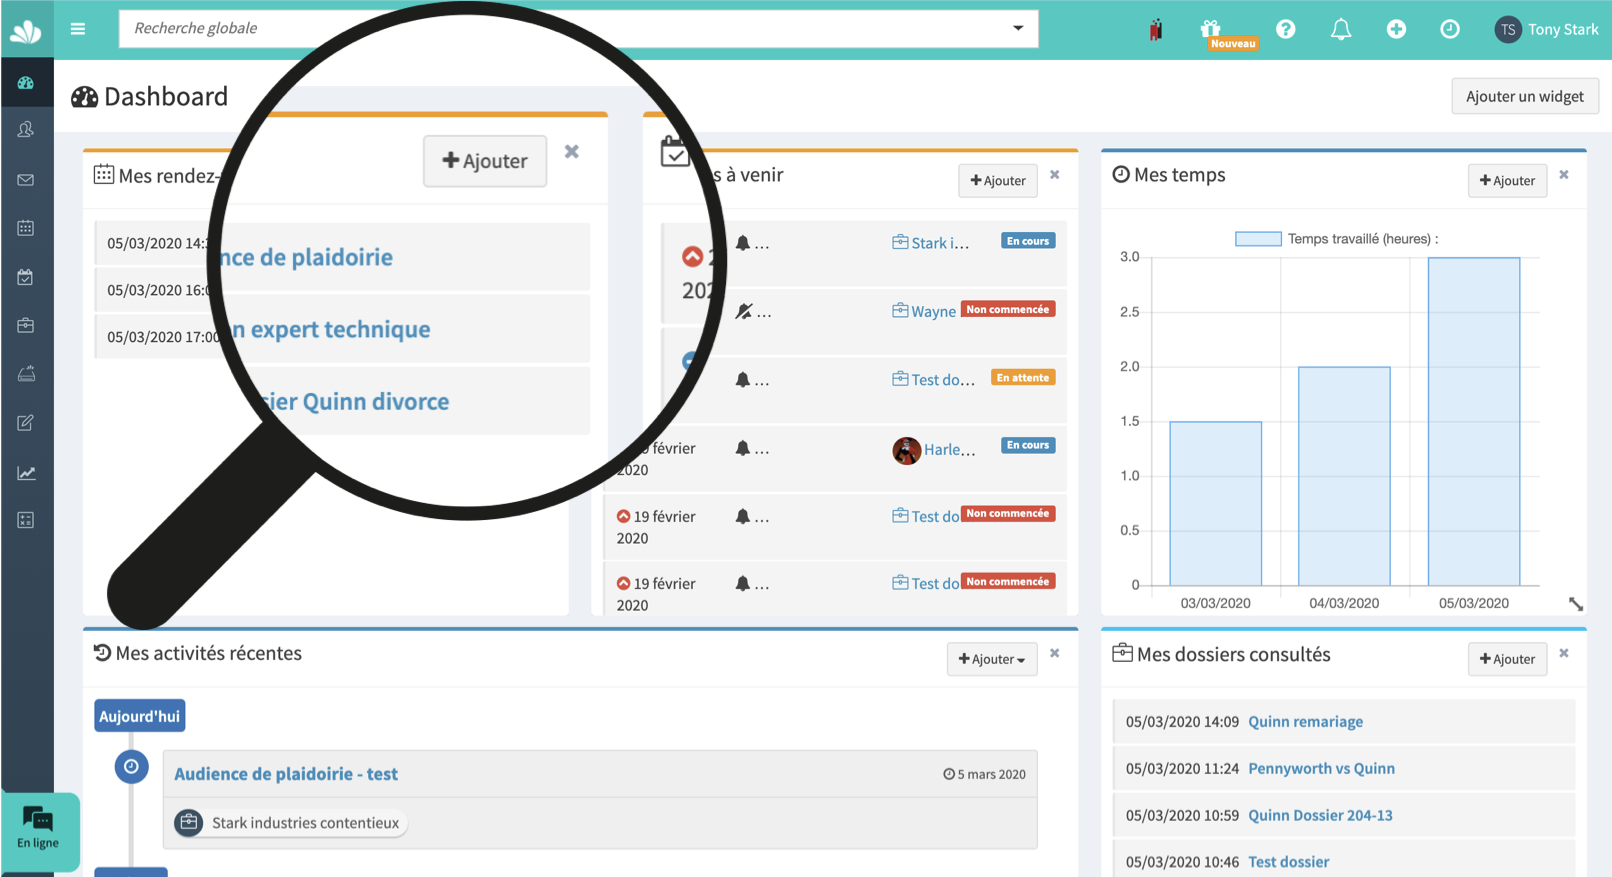The width and height of the screenshot is (1612, 877).
Task: Close the Mes temps widget
Action: point(1564,175)
